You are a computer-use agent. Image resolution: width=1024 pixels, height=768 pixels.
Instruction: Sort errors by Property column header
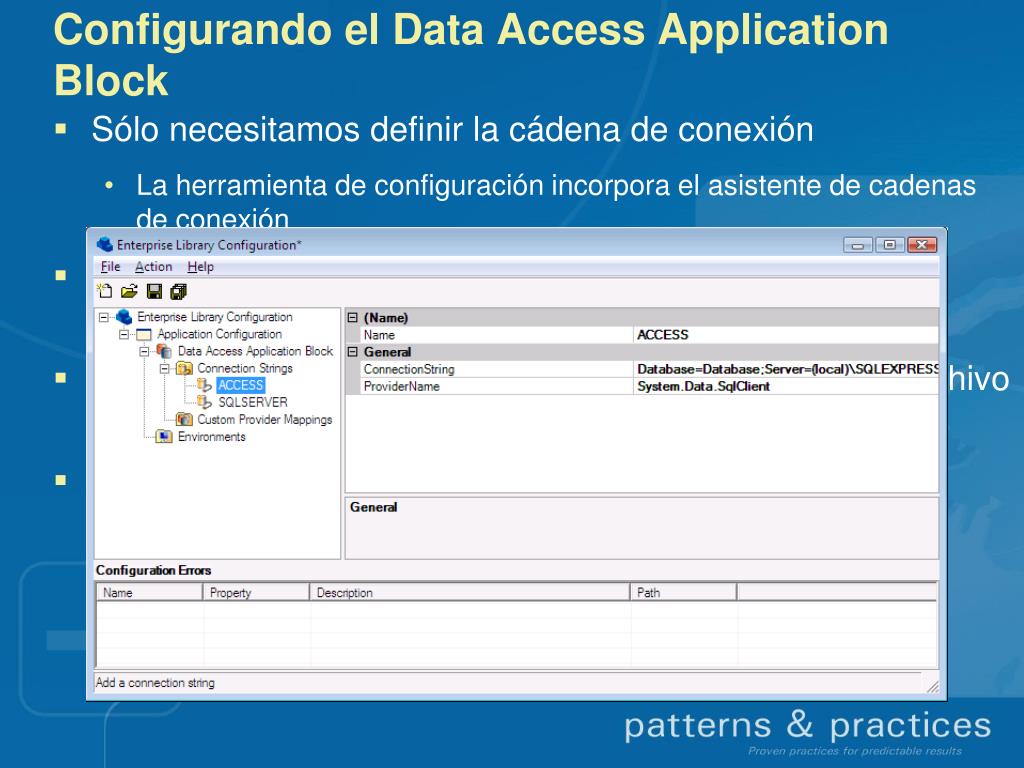(256, 592)
